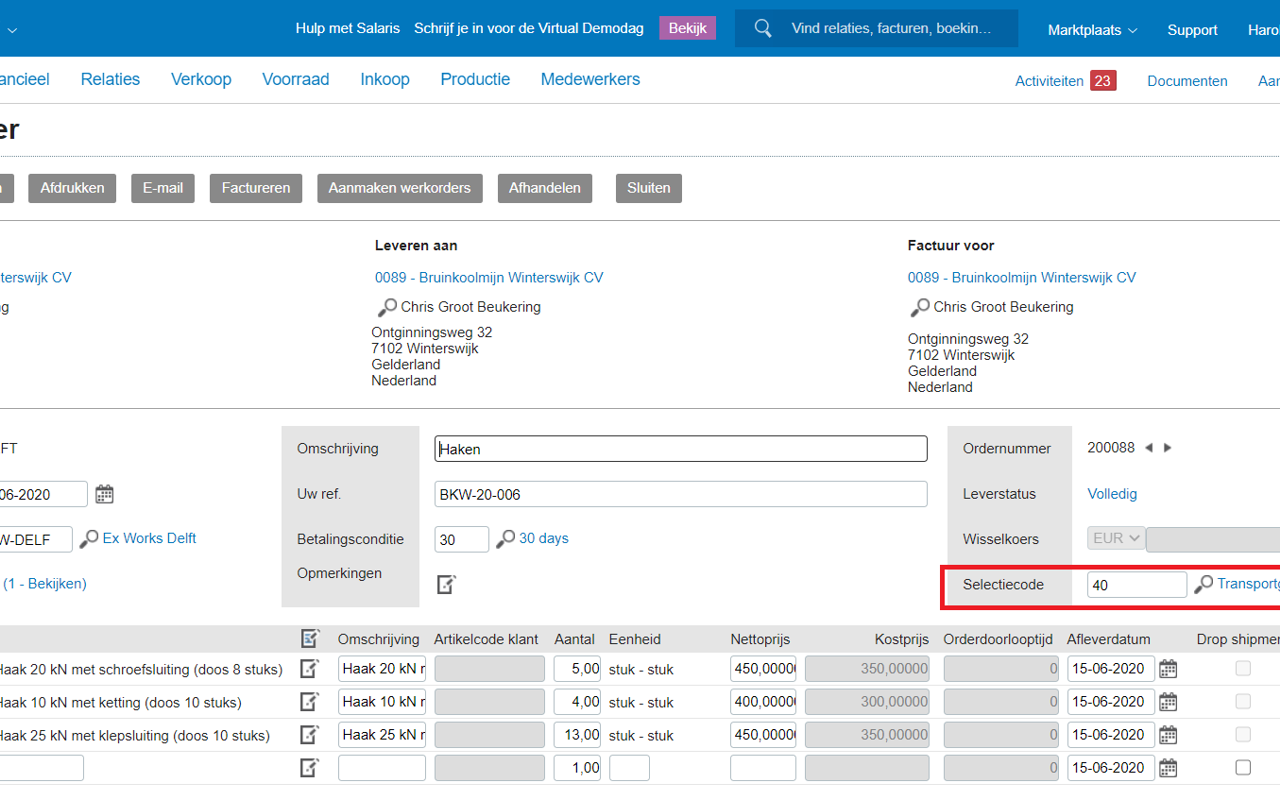Click the Volledig leverstatus link
This screenshot has height=800, width=1280.
point(1112,494)
